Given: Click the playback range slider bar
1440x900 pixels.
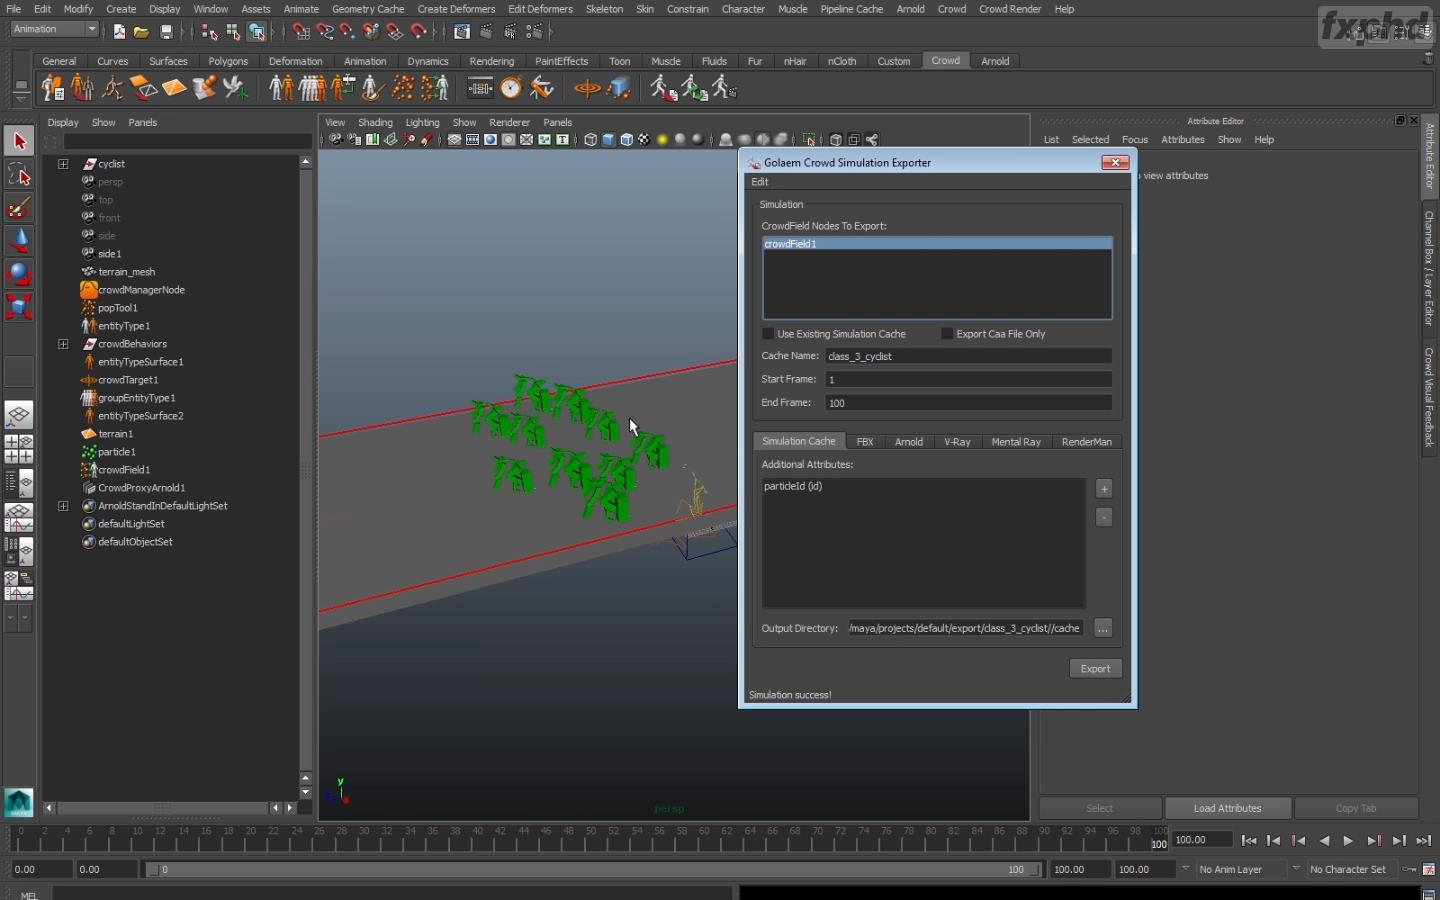Looking at the screenshot, I should (x=595, y=870).
